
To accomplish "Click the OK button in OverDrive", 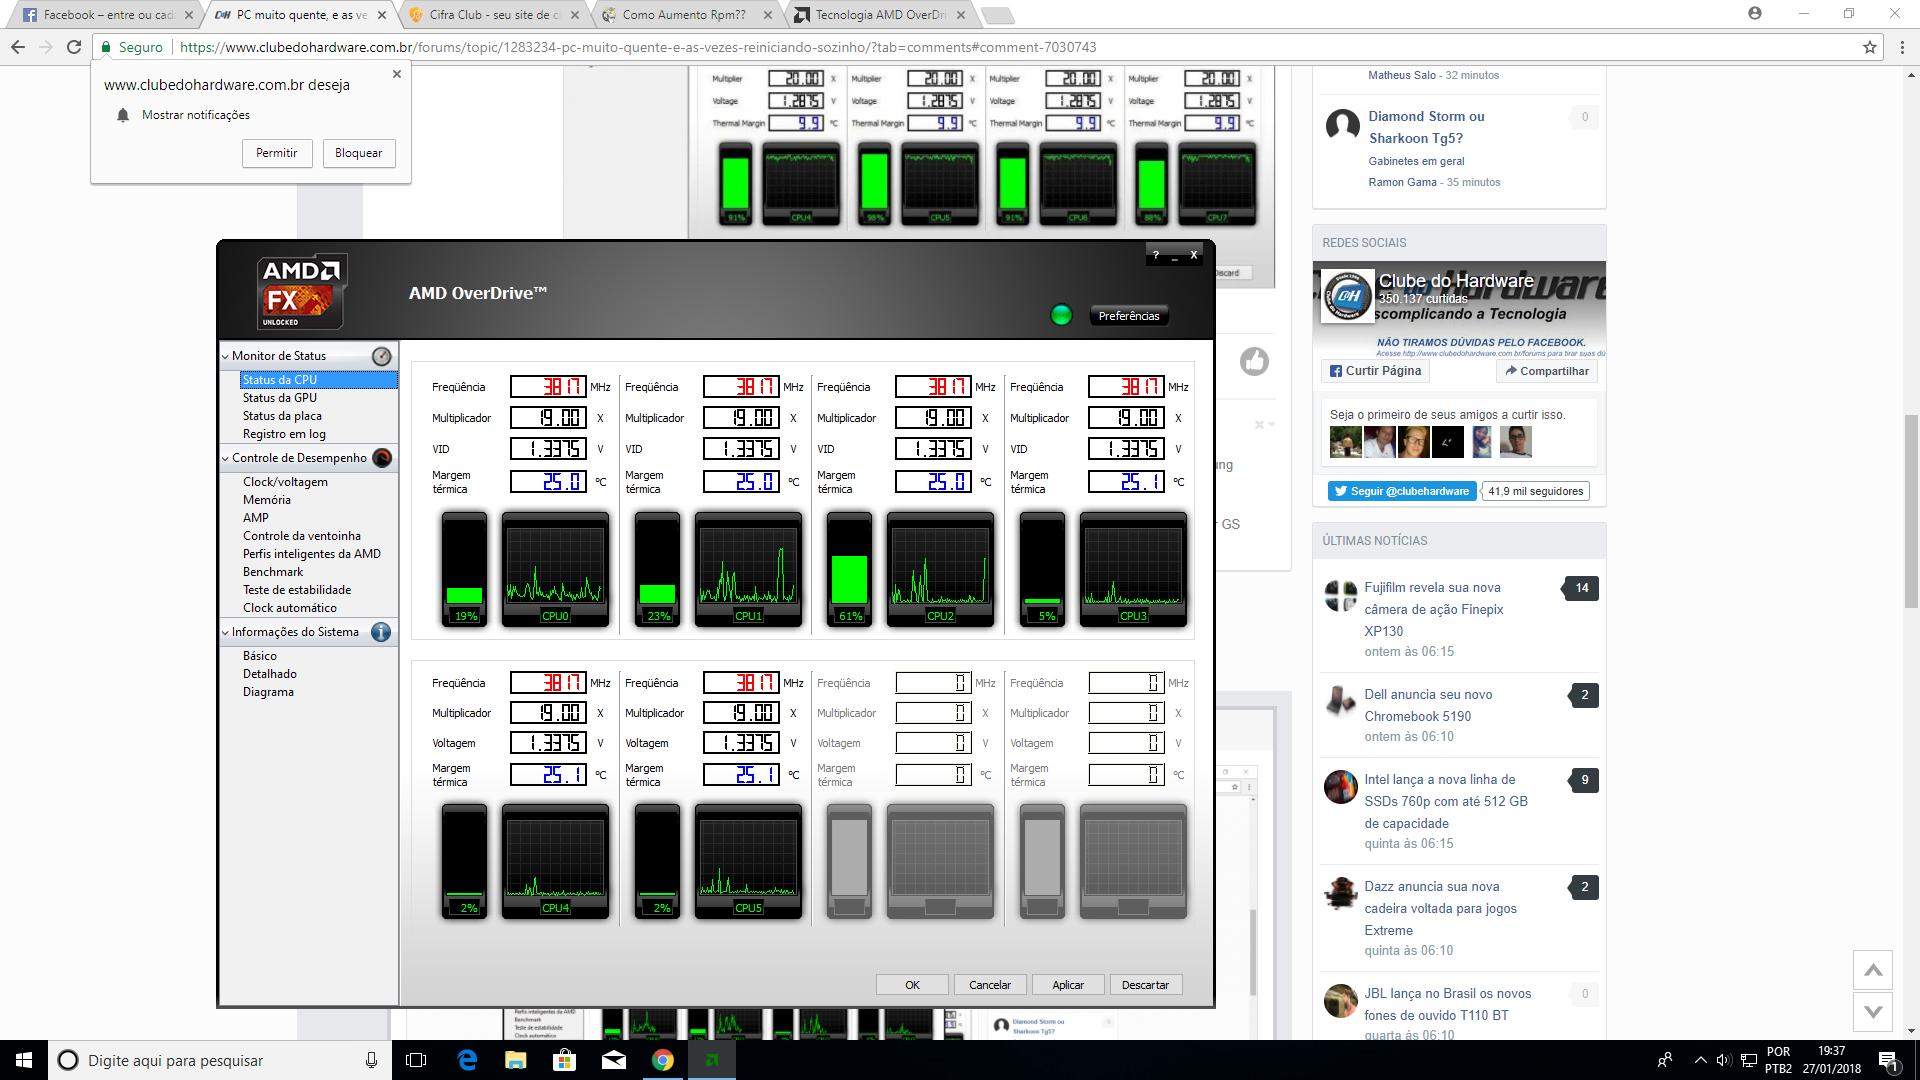I will tap(912, 985).
